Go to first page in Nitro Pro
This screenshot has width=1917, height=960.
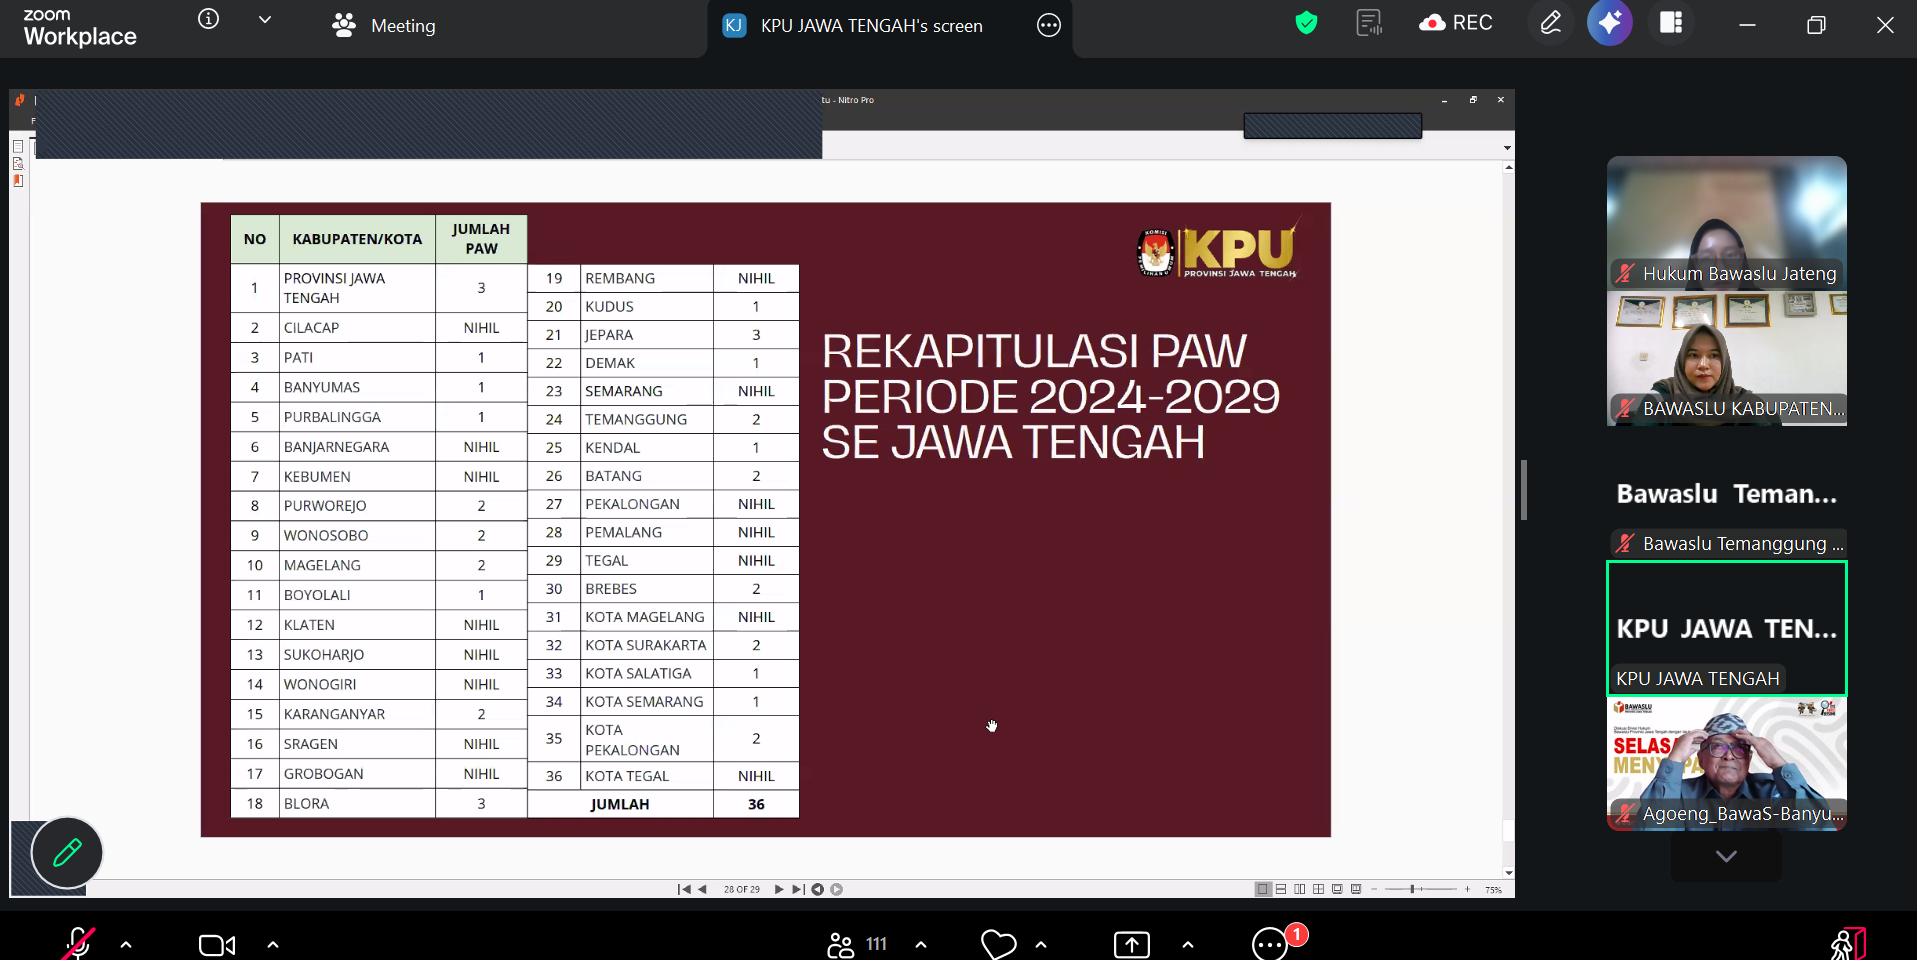click(684, 889)
